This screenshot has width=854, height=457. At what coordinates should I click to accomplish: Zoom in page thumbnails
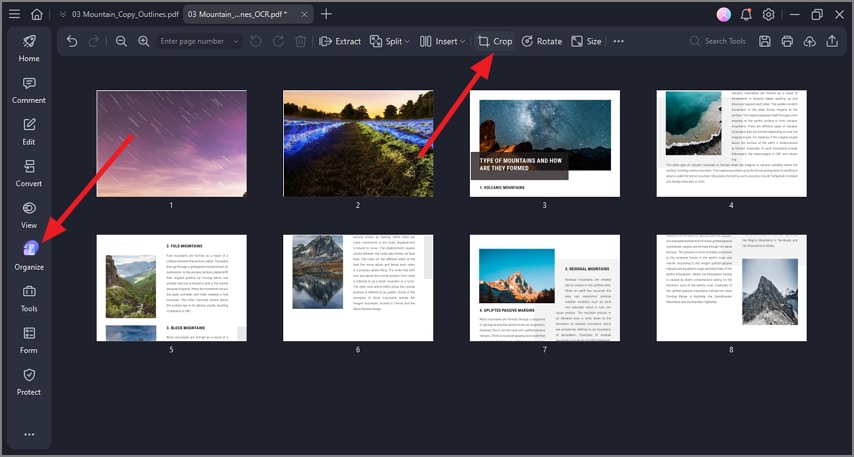click(143, 41)
